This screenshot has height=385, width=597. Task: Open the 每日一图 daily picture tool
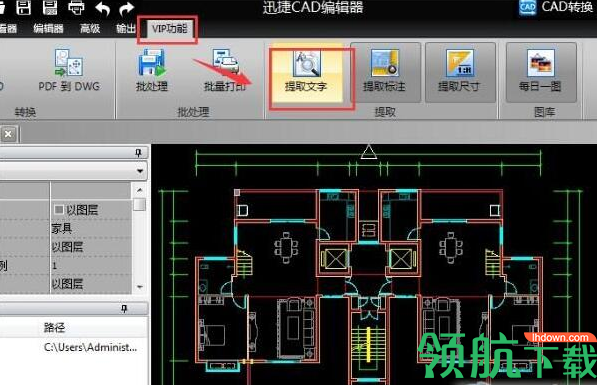point(541,72)
